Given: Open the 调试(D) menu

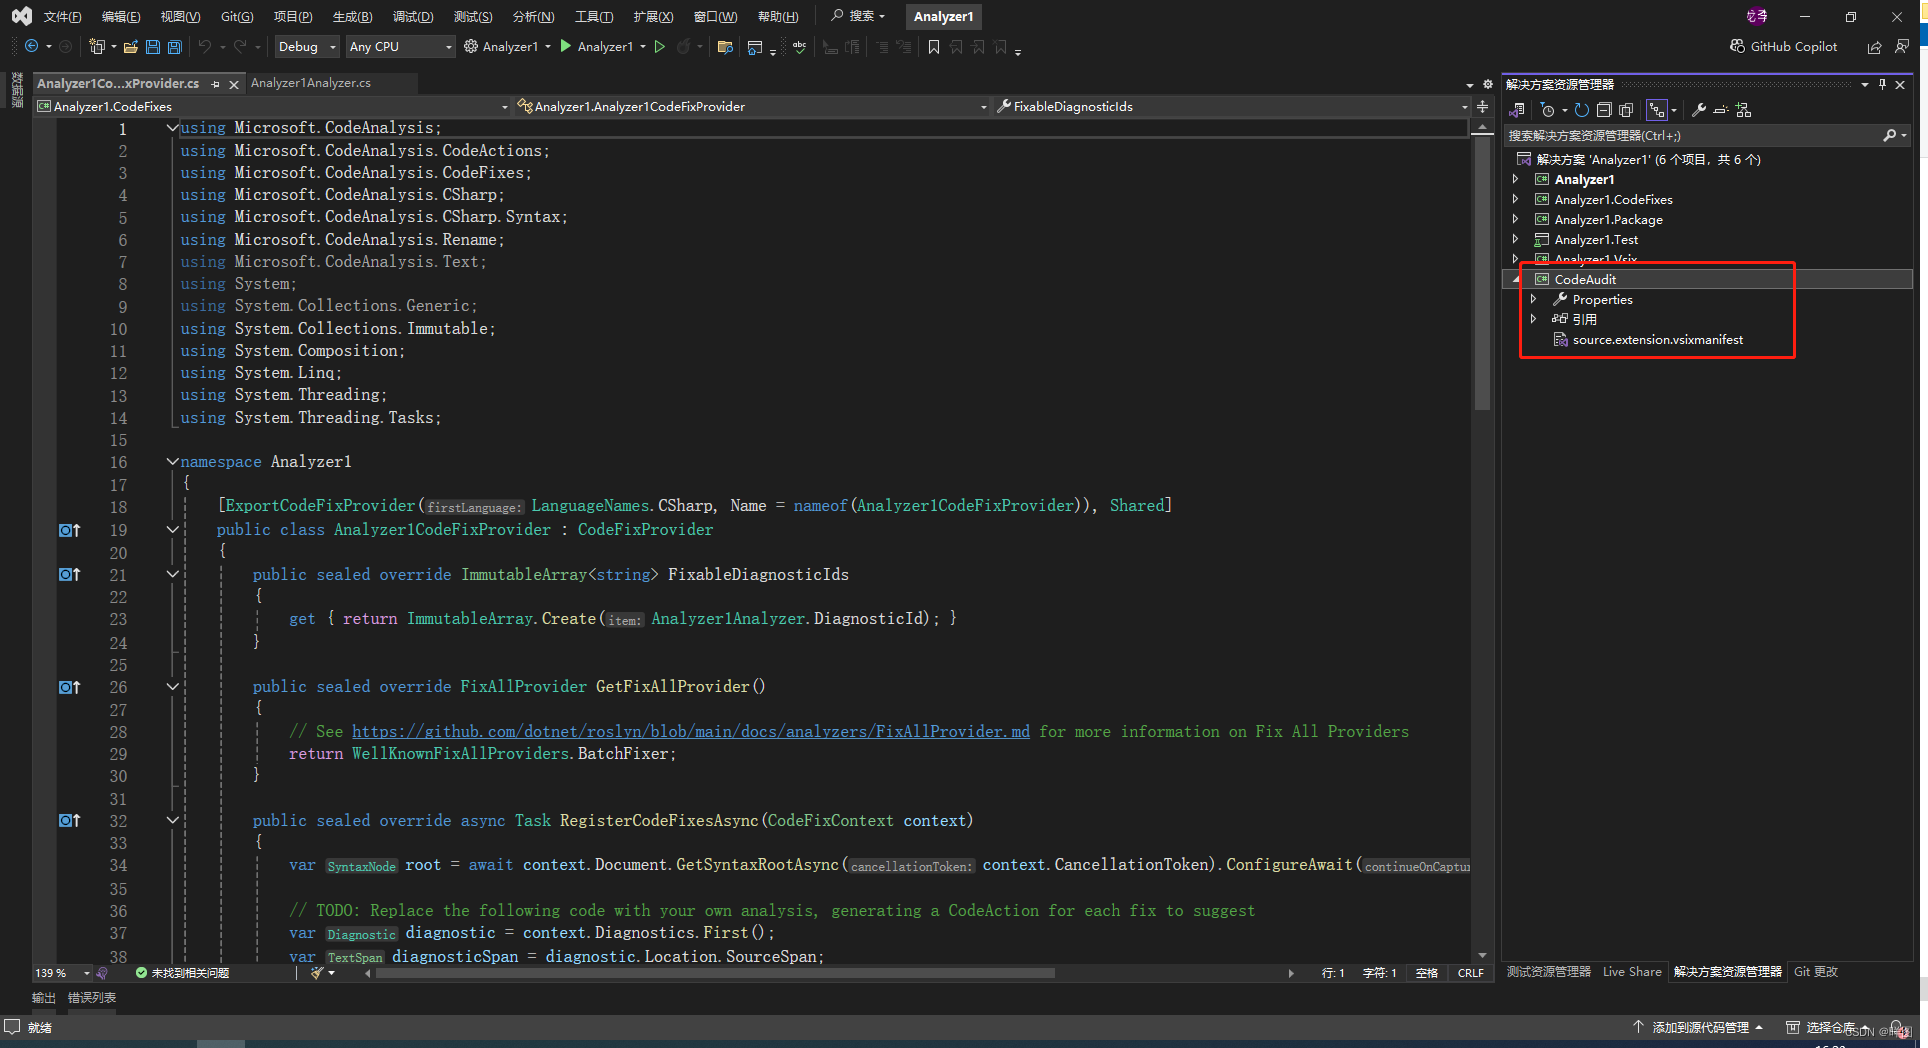Looking at the screenshot, I should point(413,16).
